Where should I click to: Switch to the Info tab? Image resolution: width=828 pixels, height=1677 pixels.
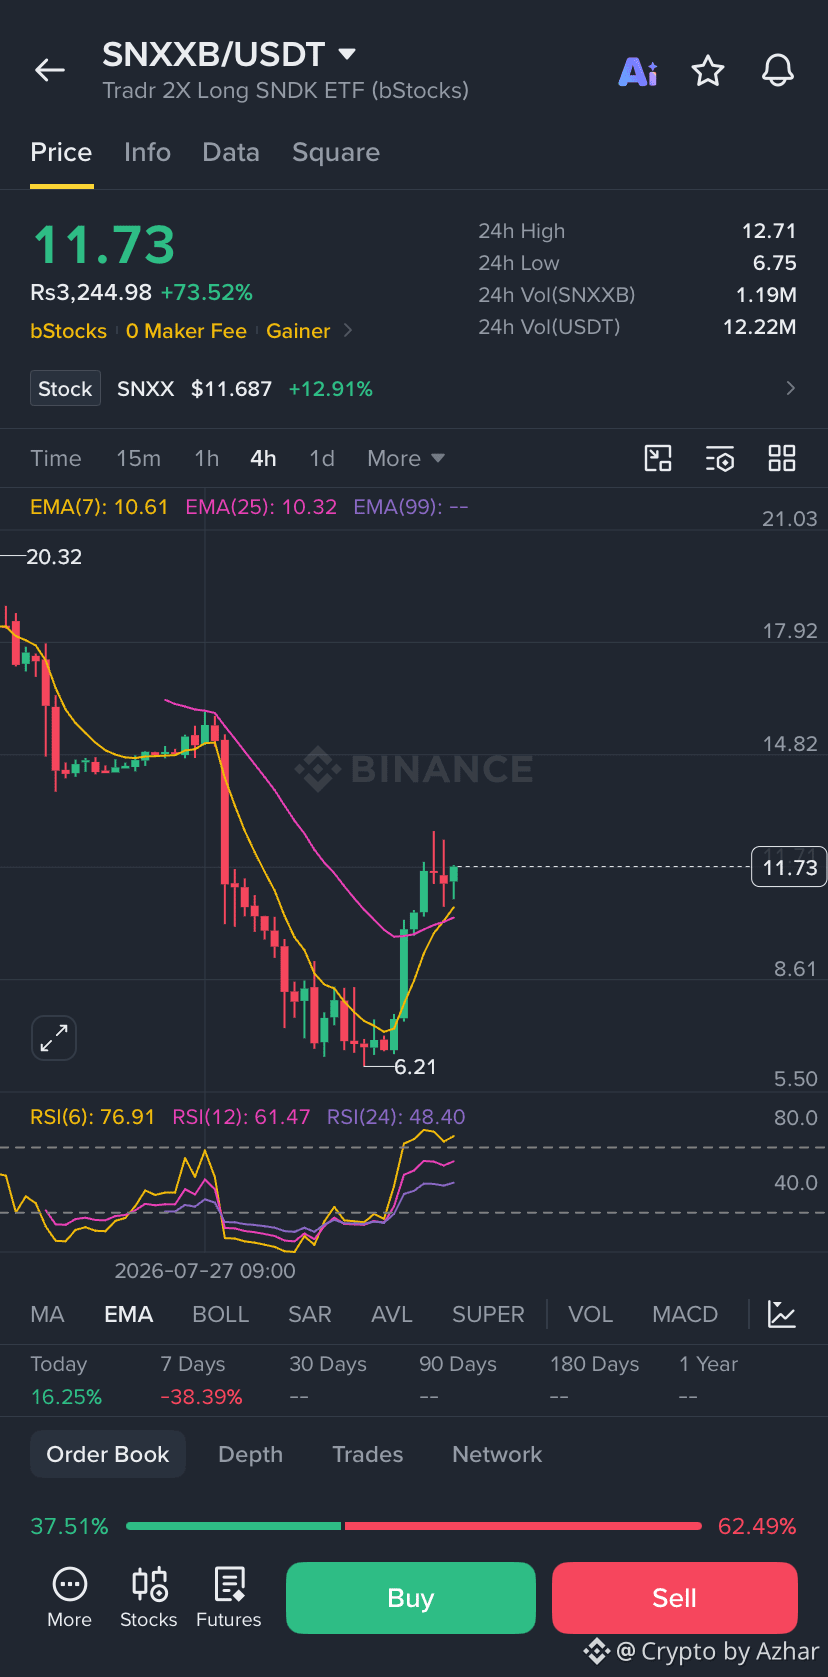[147, 152]
